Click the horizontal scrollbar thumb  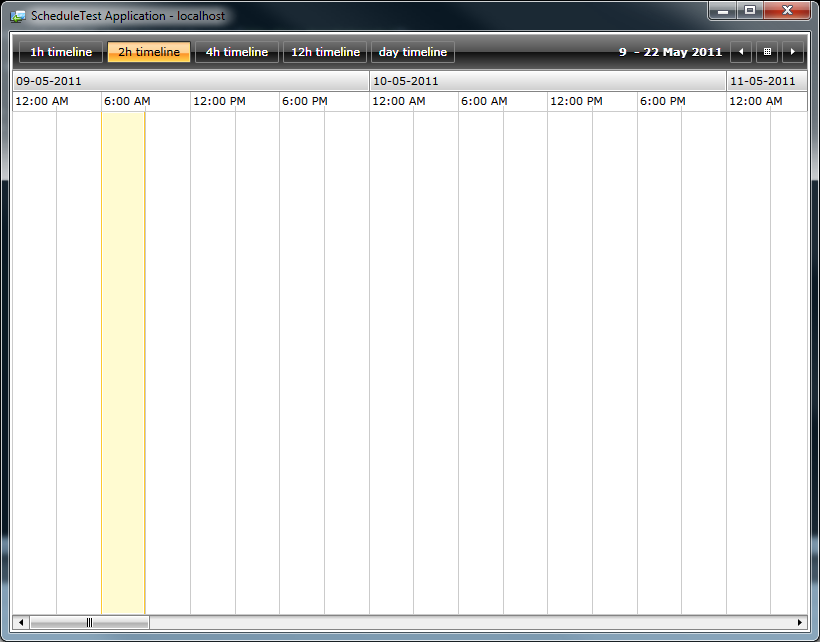[89, 622]
